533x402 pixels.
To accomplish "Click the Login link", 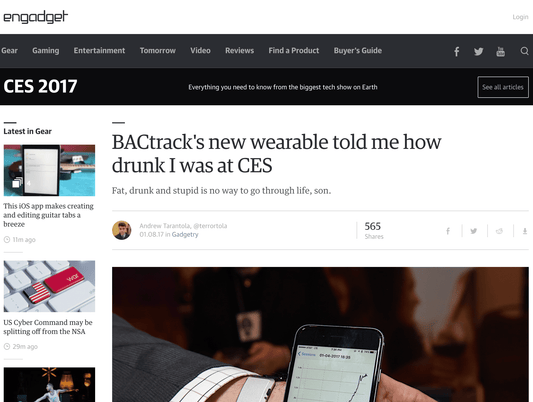I will pos(520,17).
